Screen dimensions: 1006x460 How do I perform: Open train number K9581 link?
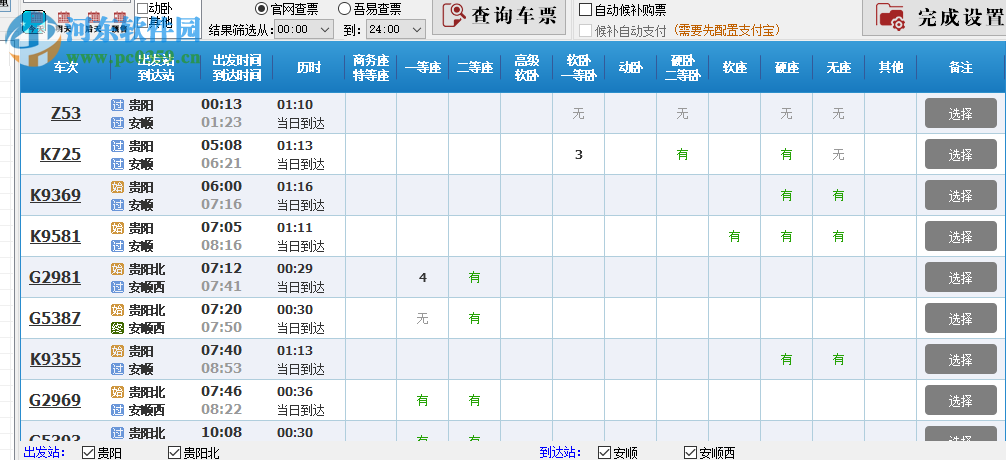(55, 237)
